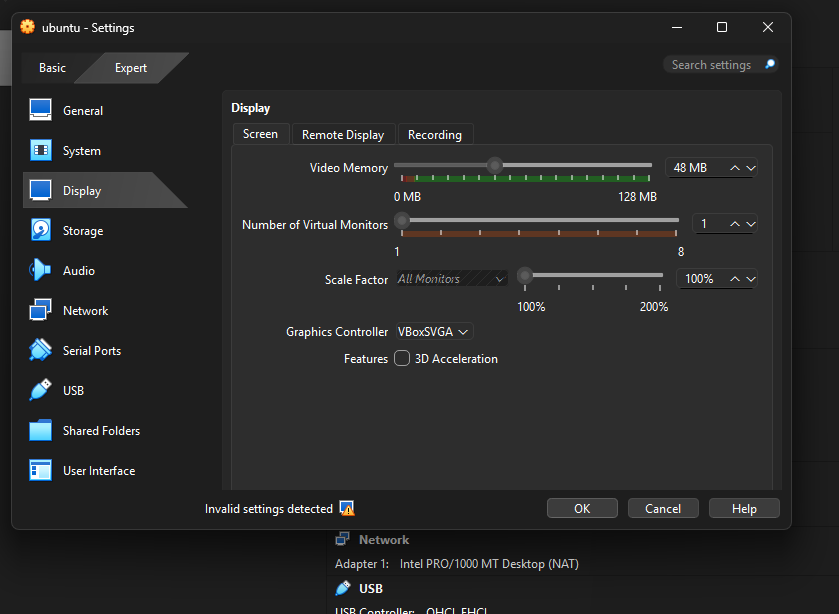Click the invalid settings warning icon
The image size is (839, 614).
tap(347, 508)
